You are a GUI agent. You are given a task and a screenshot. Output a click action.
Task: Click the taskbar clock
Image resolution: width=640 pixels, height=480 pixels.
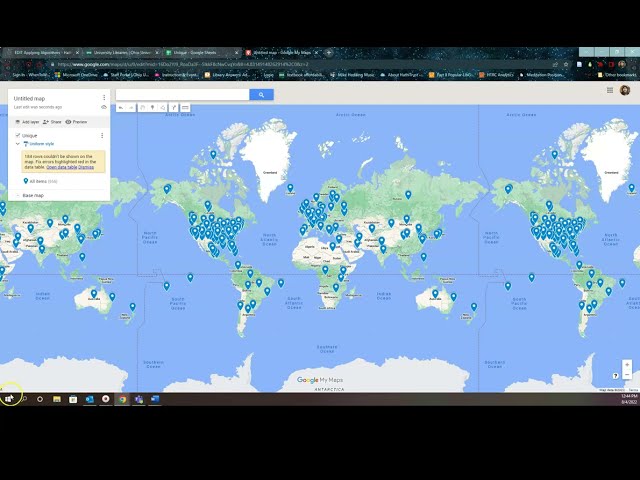[x=629, y=399]
